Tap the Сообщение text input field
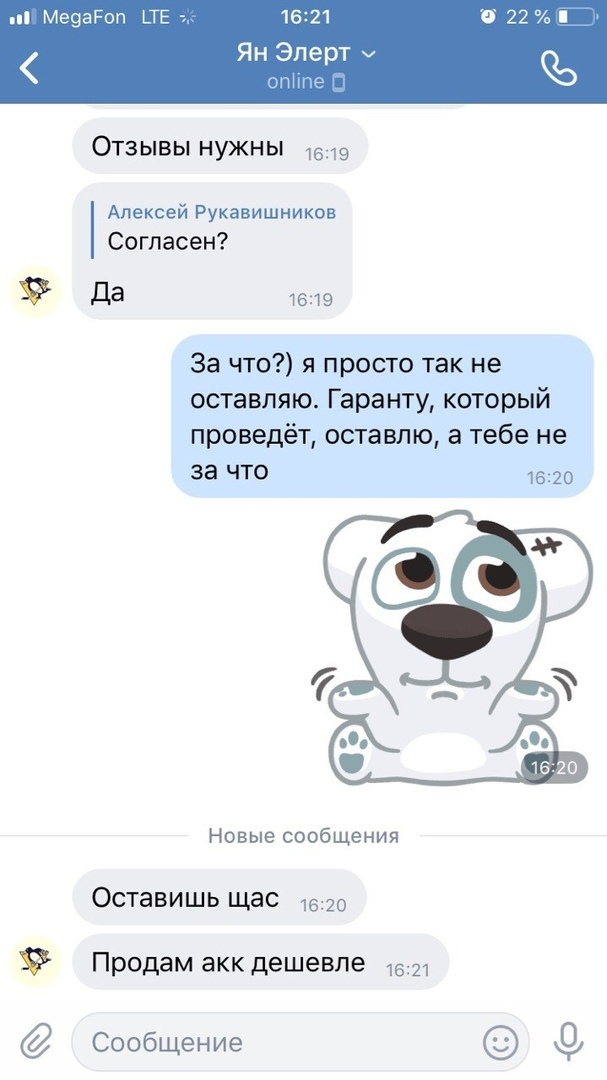This screenshot has height=1080, width=607. (300, 1042)
